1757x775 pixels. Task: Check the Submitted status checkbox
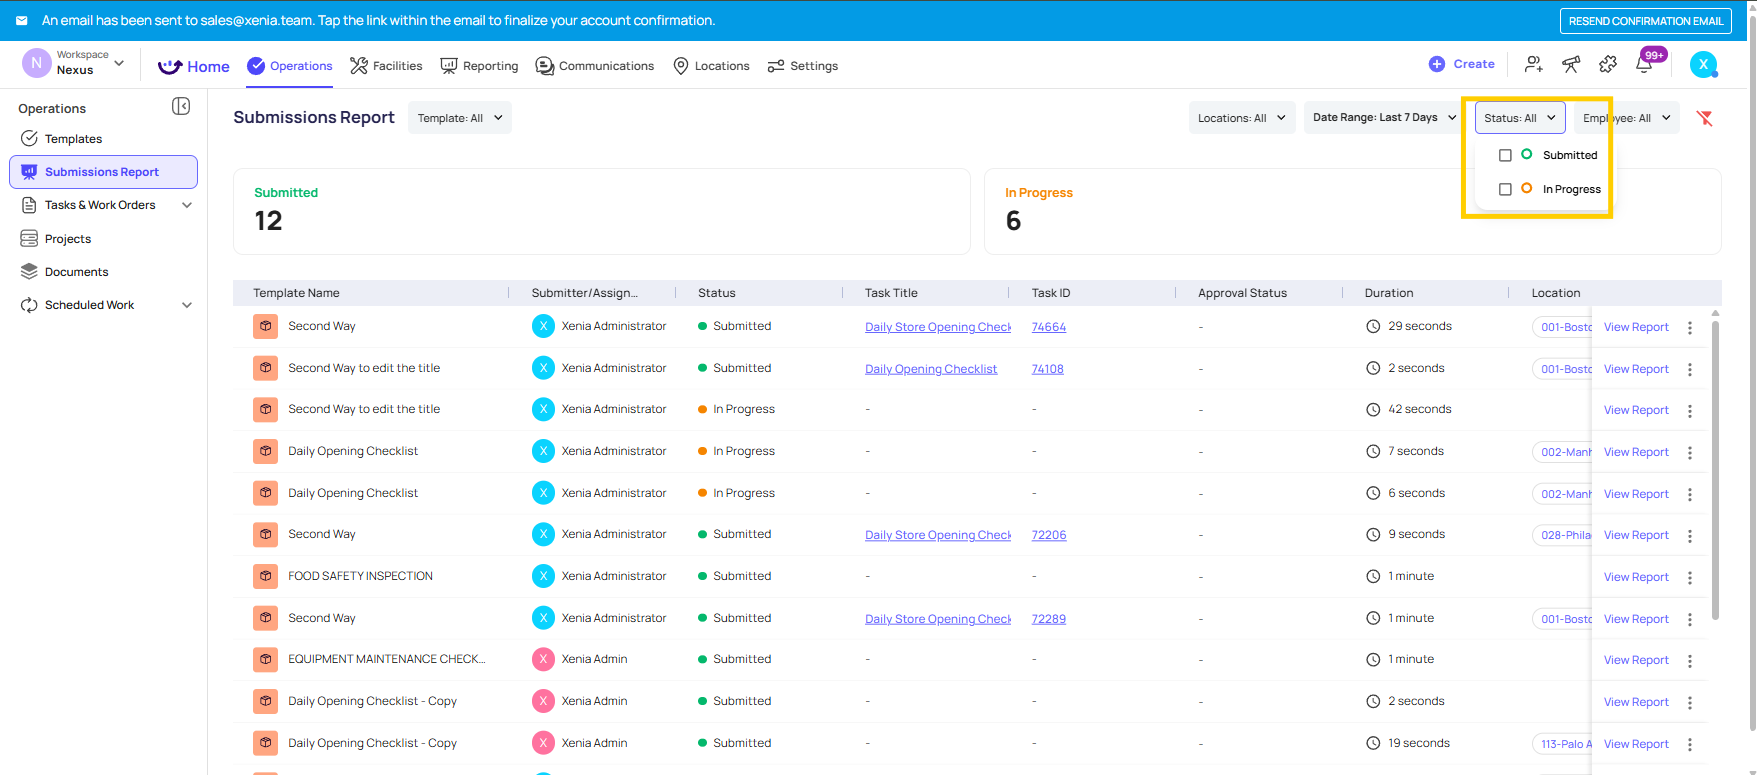coord(1505,155)
